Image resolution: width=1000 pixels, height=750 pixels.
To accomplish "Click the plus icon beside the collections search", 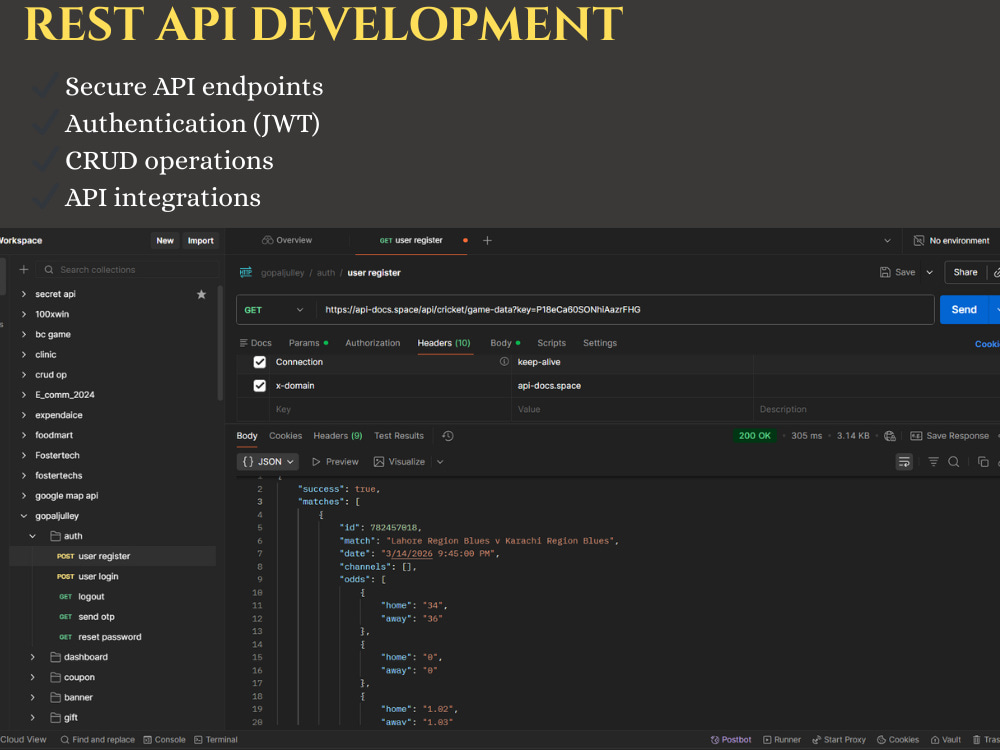I will [24, 270].
